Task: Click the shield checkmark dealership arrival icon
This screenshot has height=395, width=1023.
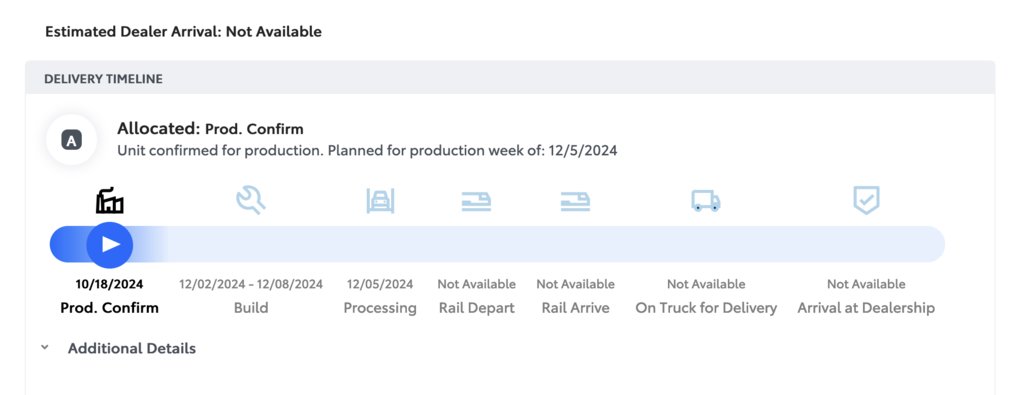Action: pos(866,200)
